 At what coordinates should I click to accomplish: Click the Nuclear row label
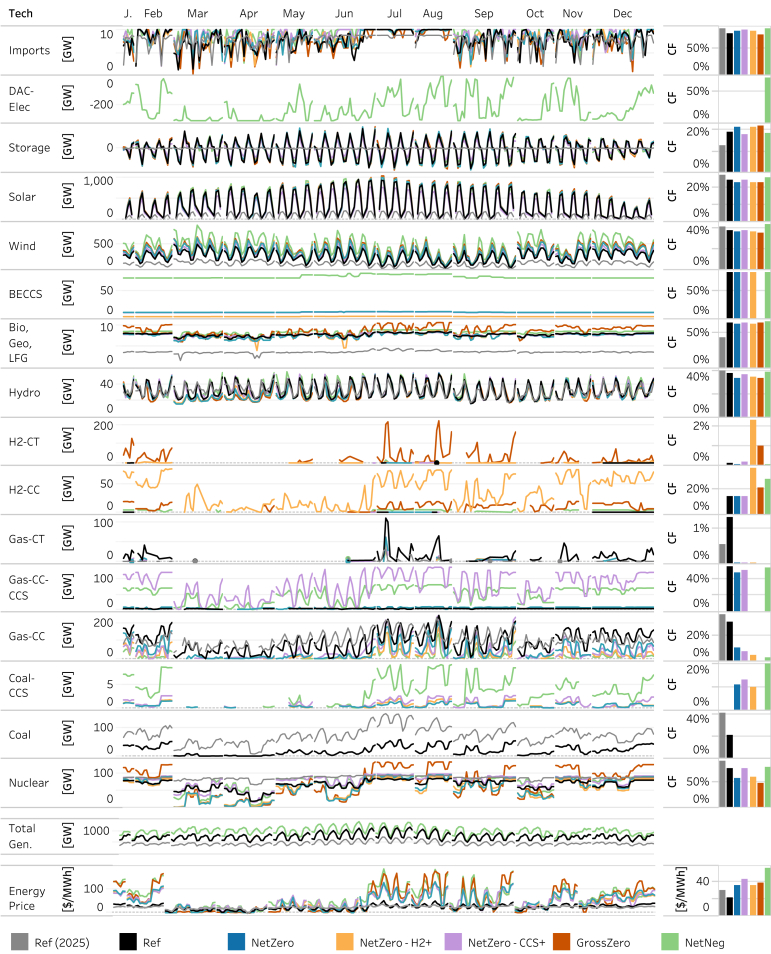pyautogui.click(x=29, y=782)
